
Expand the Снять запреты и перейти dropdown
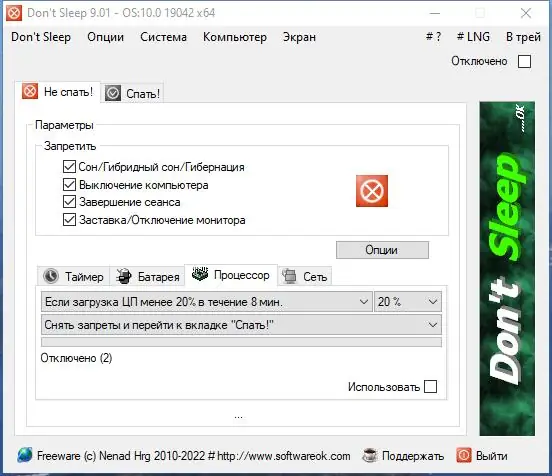click(241, 325)
